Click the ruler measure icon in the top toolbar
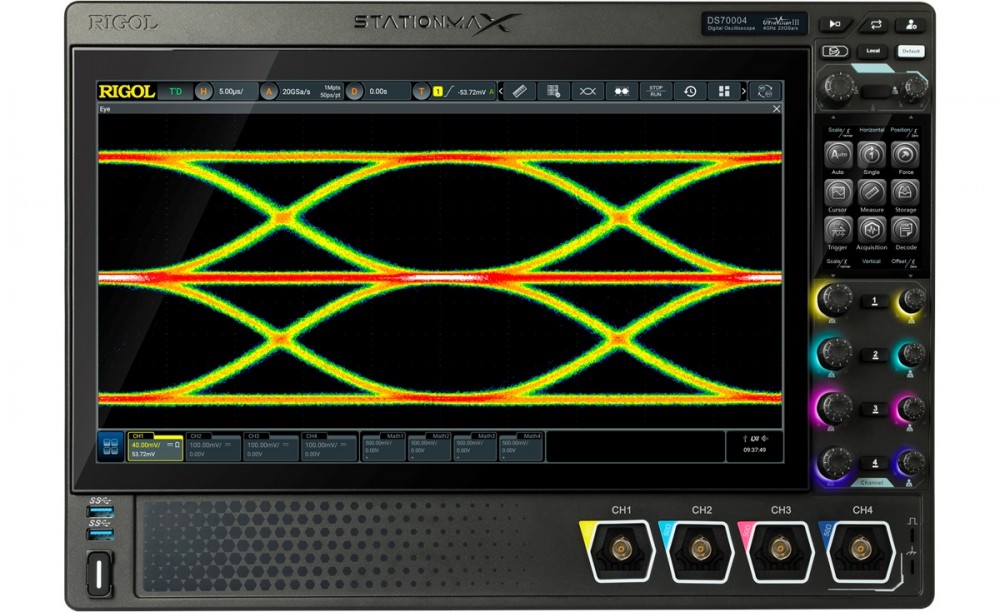The width and height of the screenshot is (1000, 612). (x=520, y=92)
